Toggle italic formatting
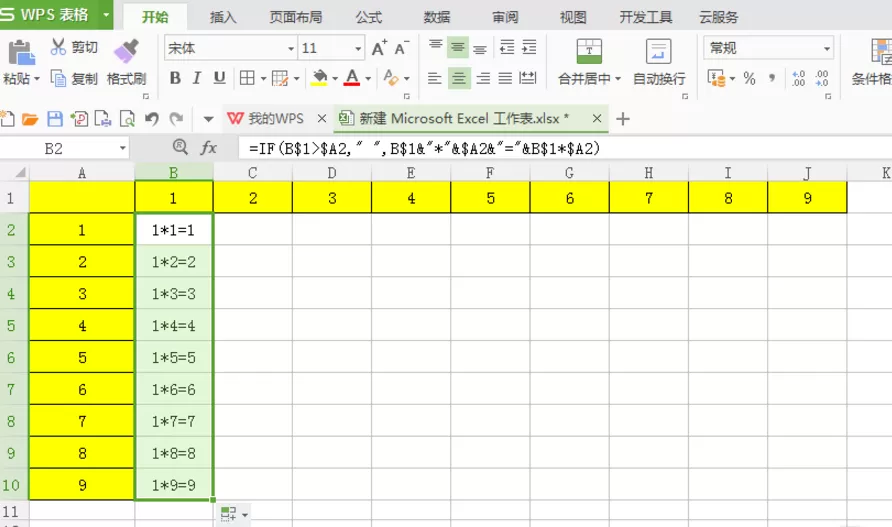 (197, 78)
